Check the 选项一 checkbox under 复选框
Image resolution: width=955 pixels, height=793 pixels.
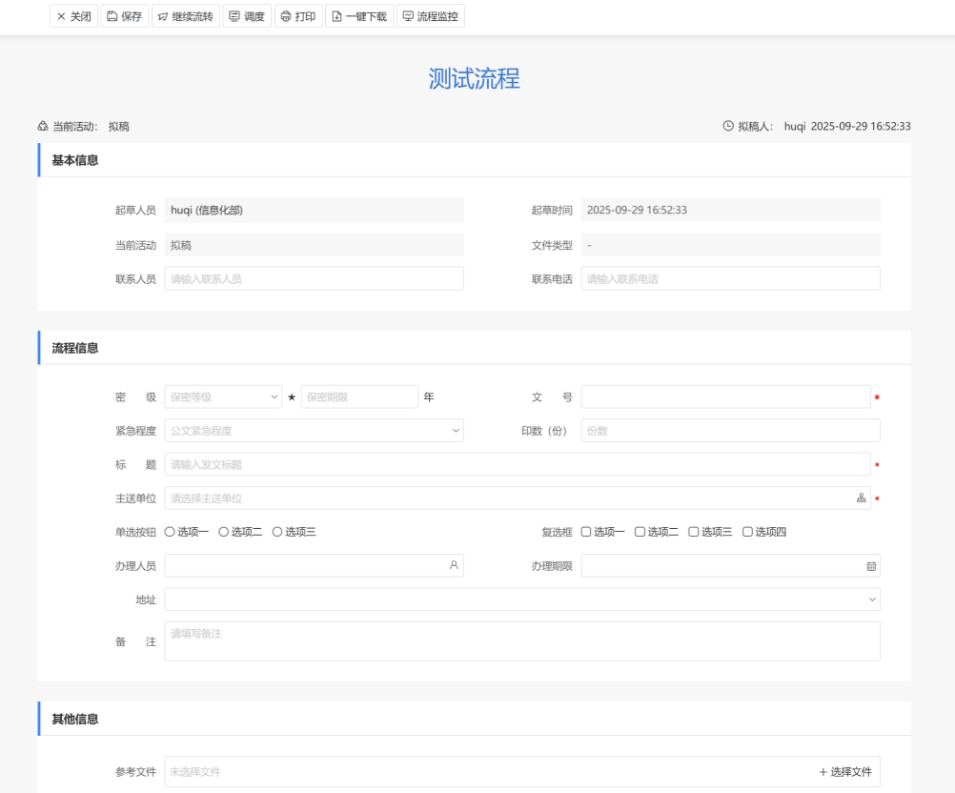[586, 532]
